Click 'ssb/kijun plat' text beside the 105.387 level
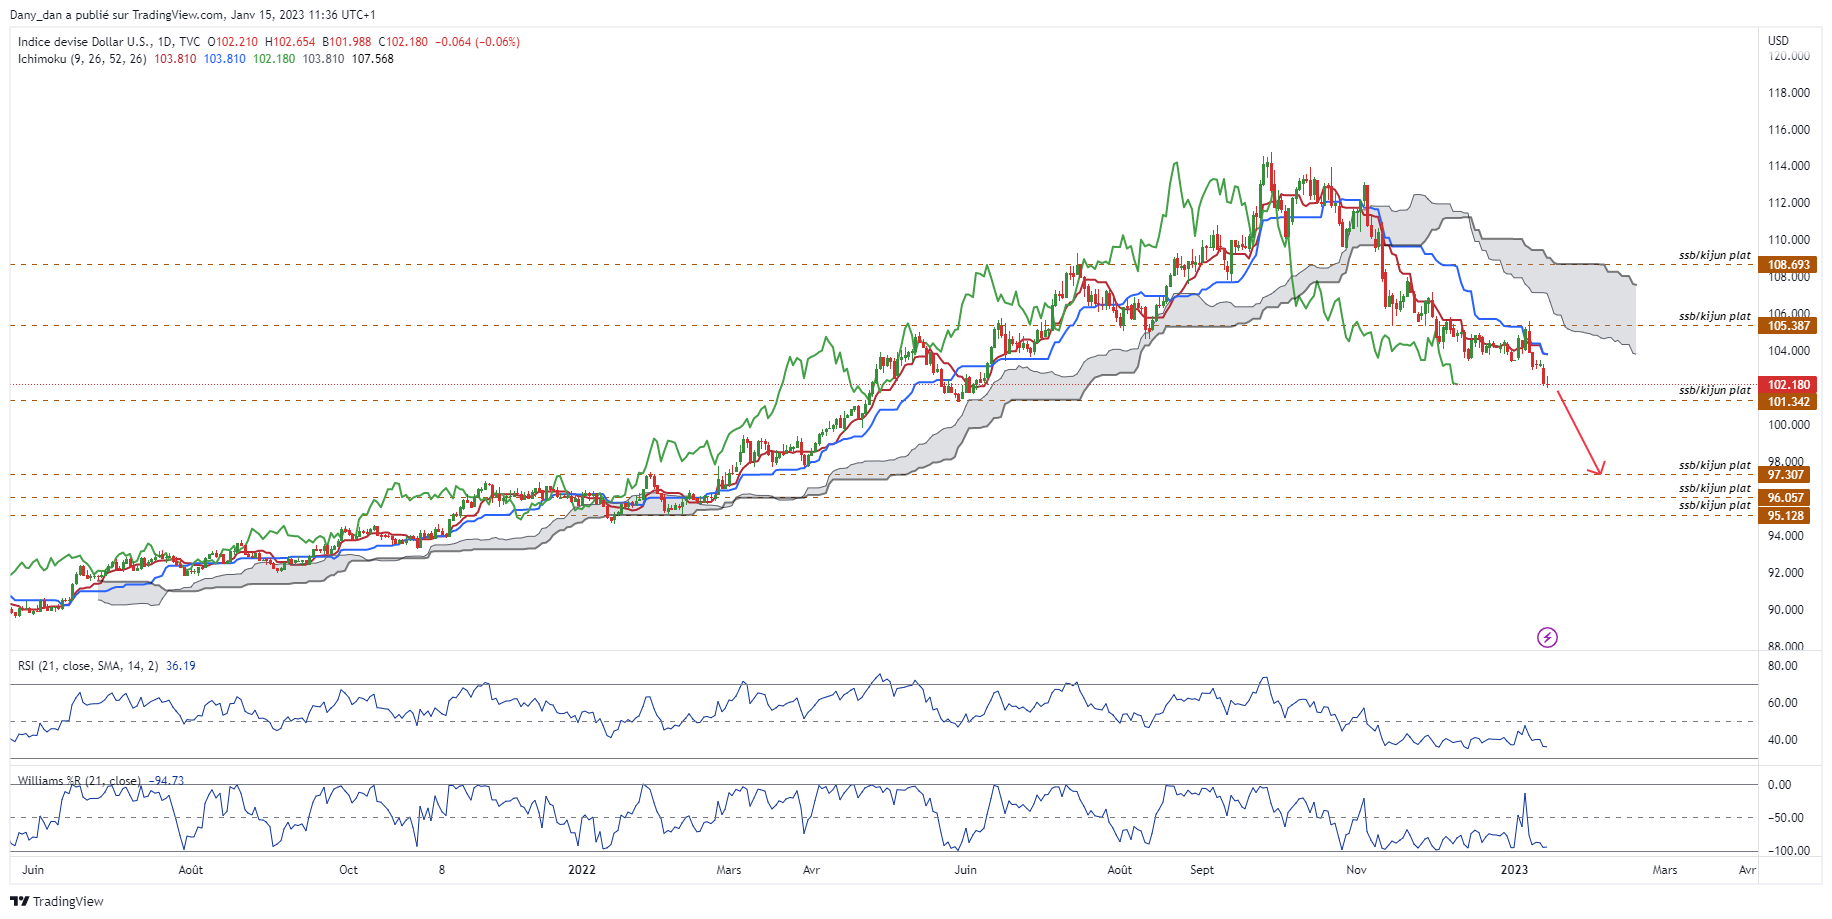The height and width of the screenshot is (919, 1832). [x=1715, y=317]
